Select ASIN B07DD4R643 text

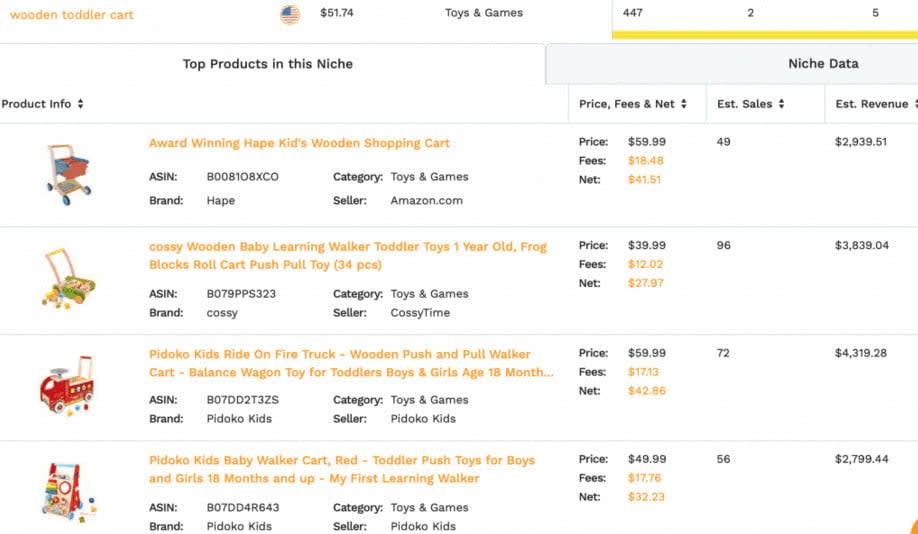coord(242,508)
